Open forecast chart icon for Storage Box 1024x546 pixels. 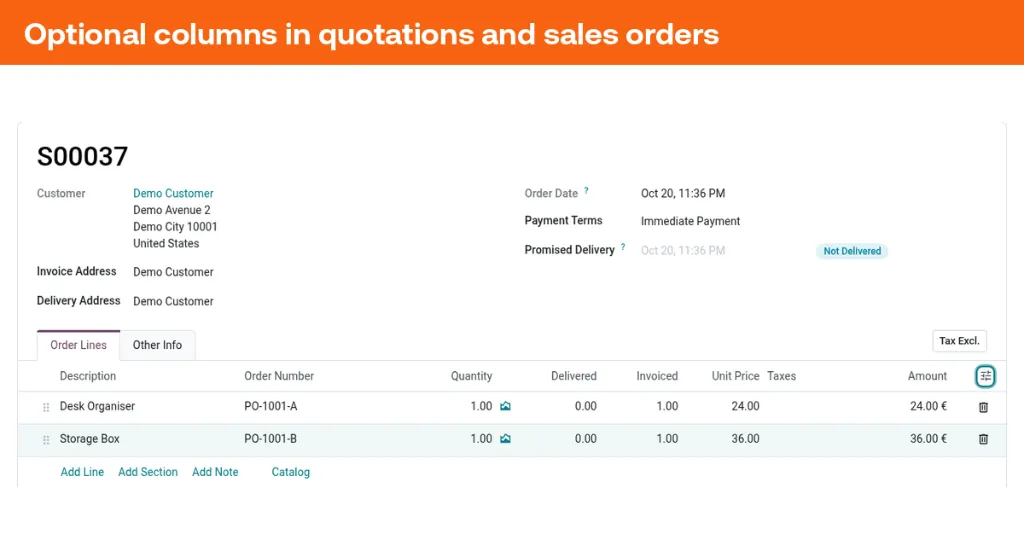[505, 439]
